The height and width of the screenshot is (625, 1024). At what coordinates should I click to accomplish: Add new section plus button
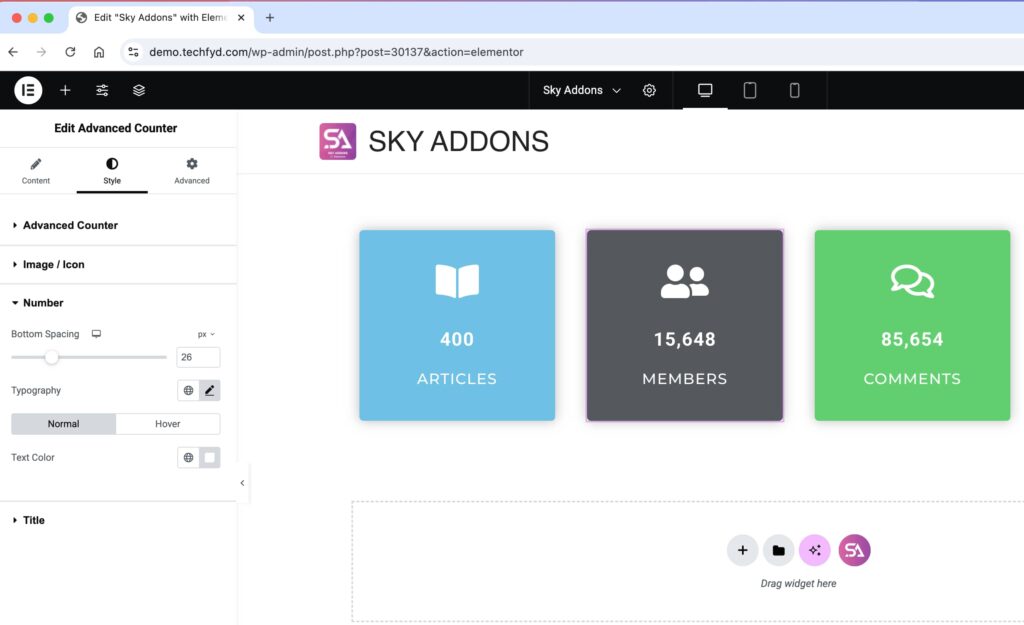pos(743,551)
